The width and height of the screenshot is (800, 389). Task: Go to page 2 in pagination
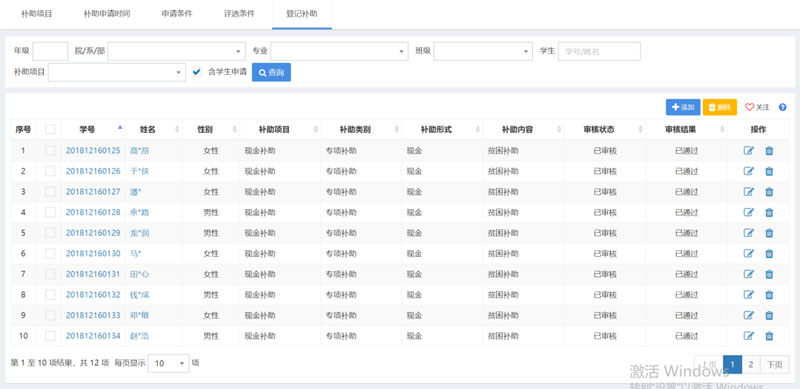pos(751,364)
